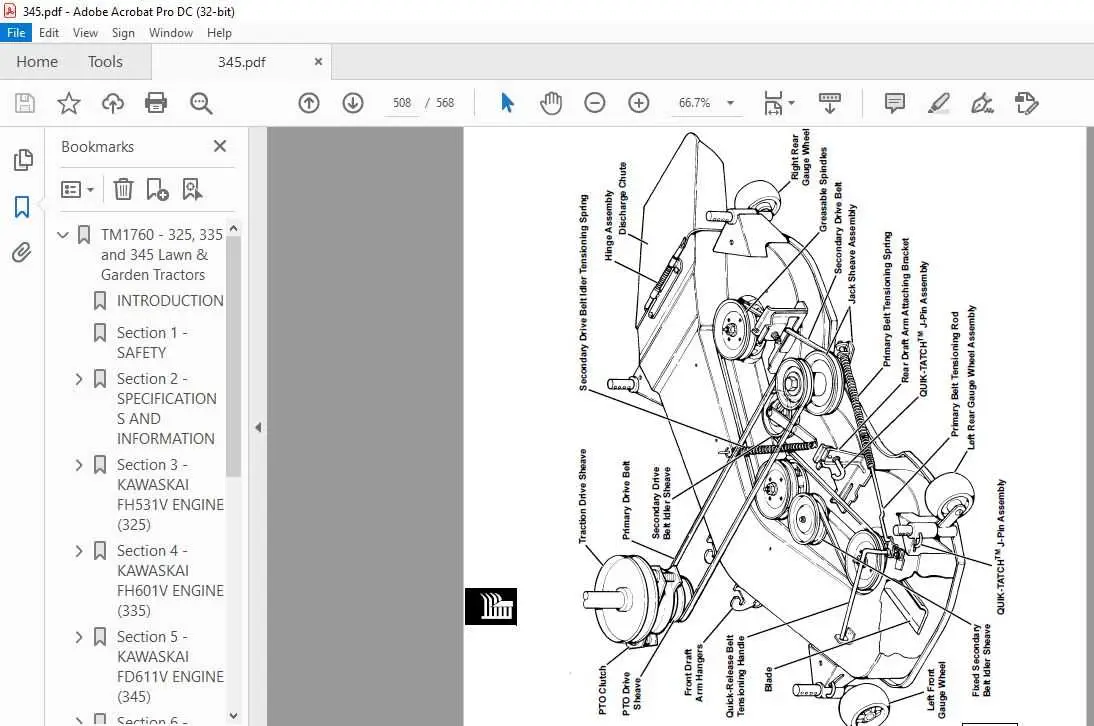Click the scrolling mode keyboard icon
Viewport: 1094px width, 726px height.
(x=830, y=103)
